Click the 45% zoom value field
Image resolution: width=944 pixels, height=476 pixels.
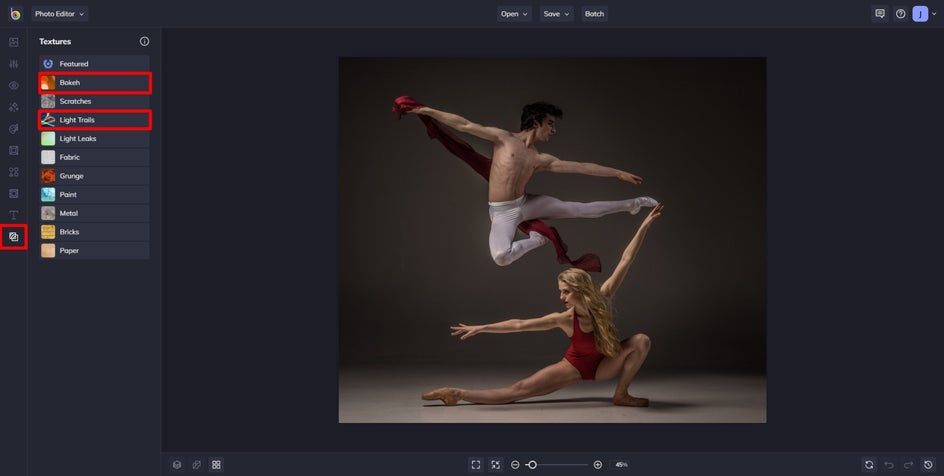tap(621, 465)
